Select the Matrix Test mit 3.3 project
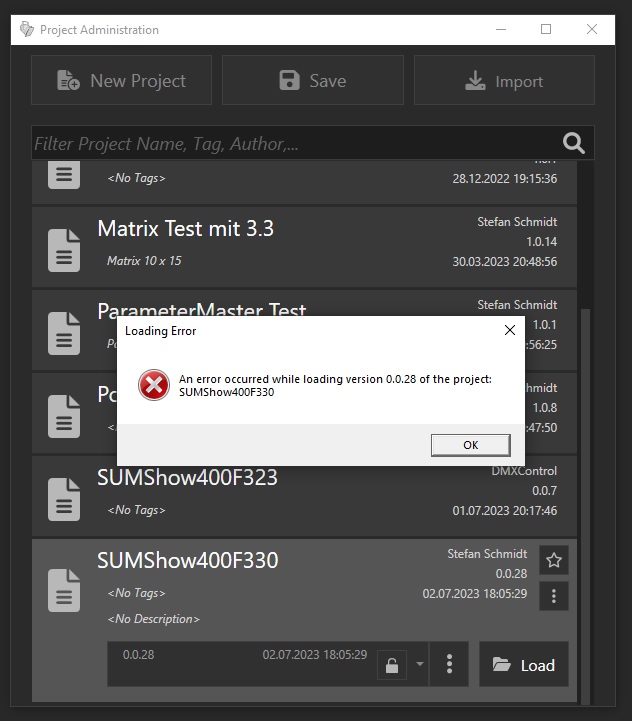The image size is (632, 721). coord(300,244)
